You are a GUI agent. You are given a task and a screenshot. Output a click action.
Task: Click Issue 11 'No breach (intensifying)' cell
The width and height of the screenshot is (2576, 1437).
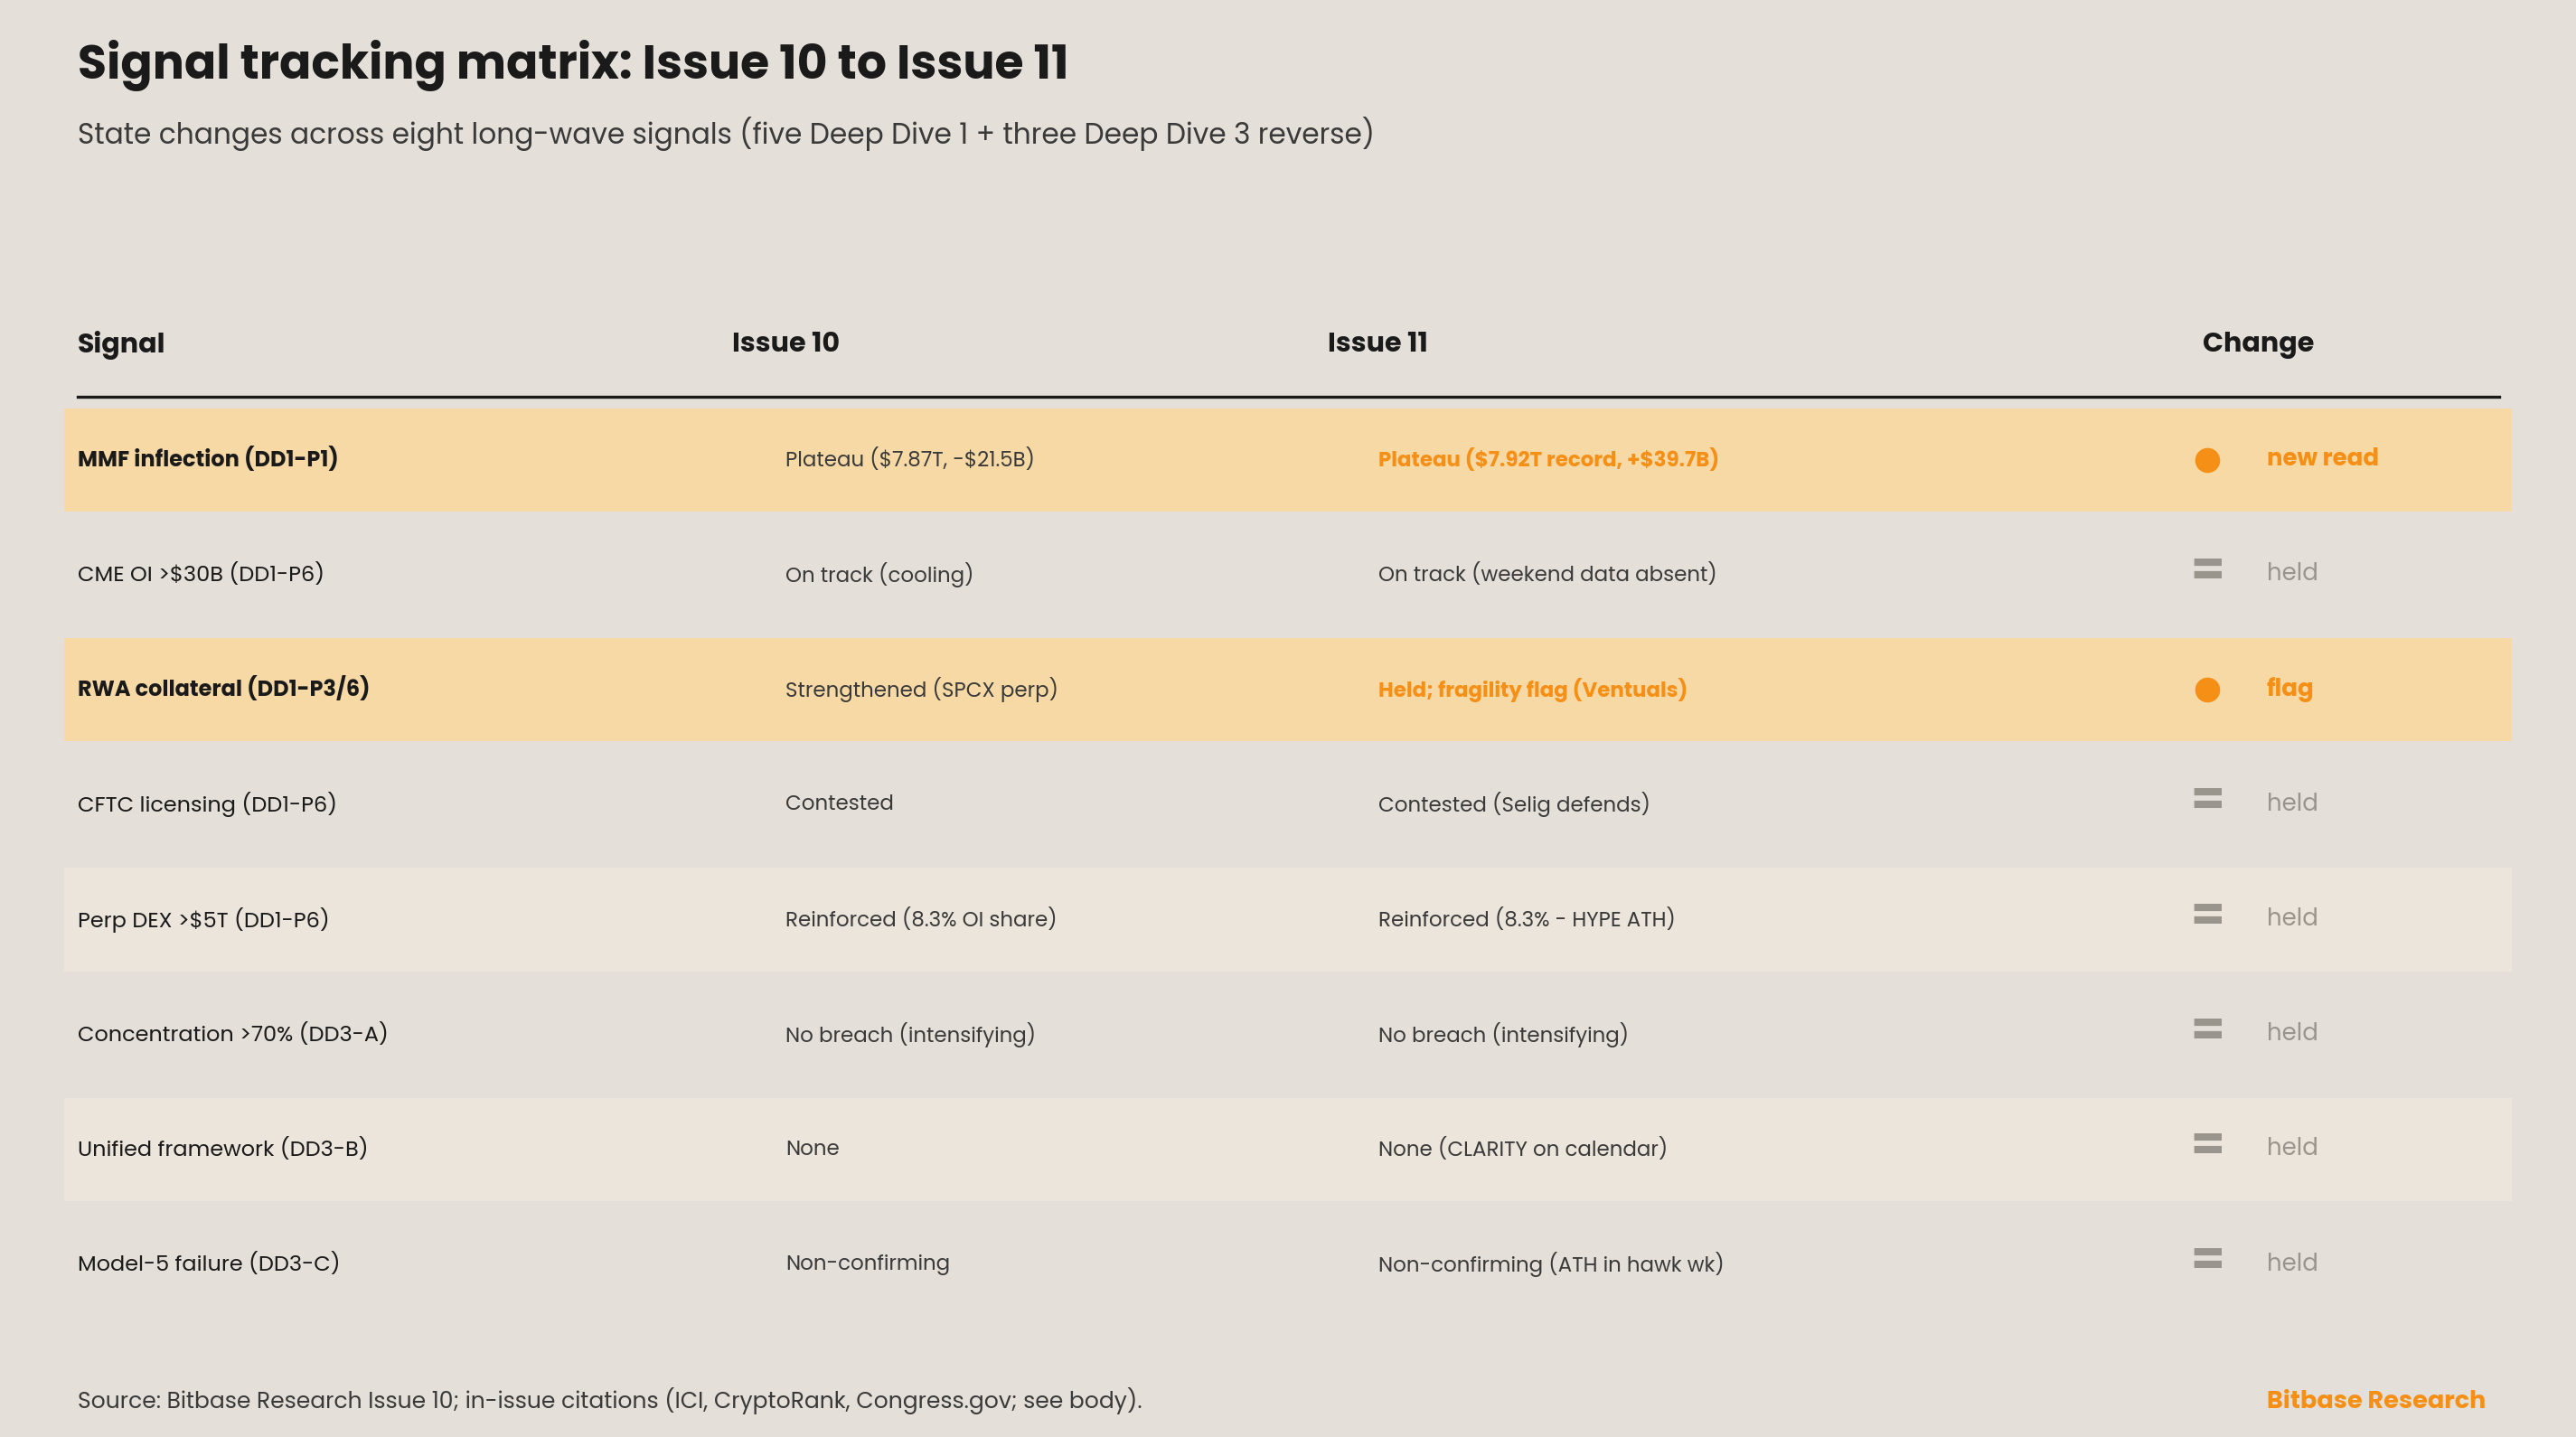[1503, 1034]
